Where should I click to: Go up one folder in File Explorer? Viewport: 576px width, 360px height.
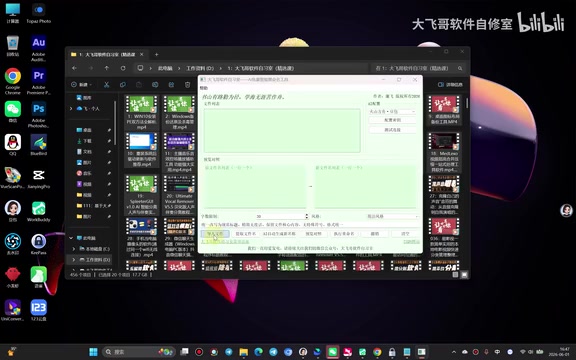coord(107,68)
